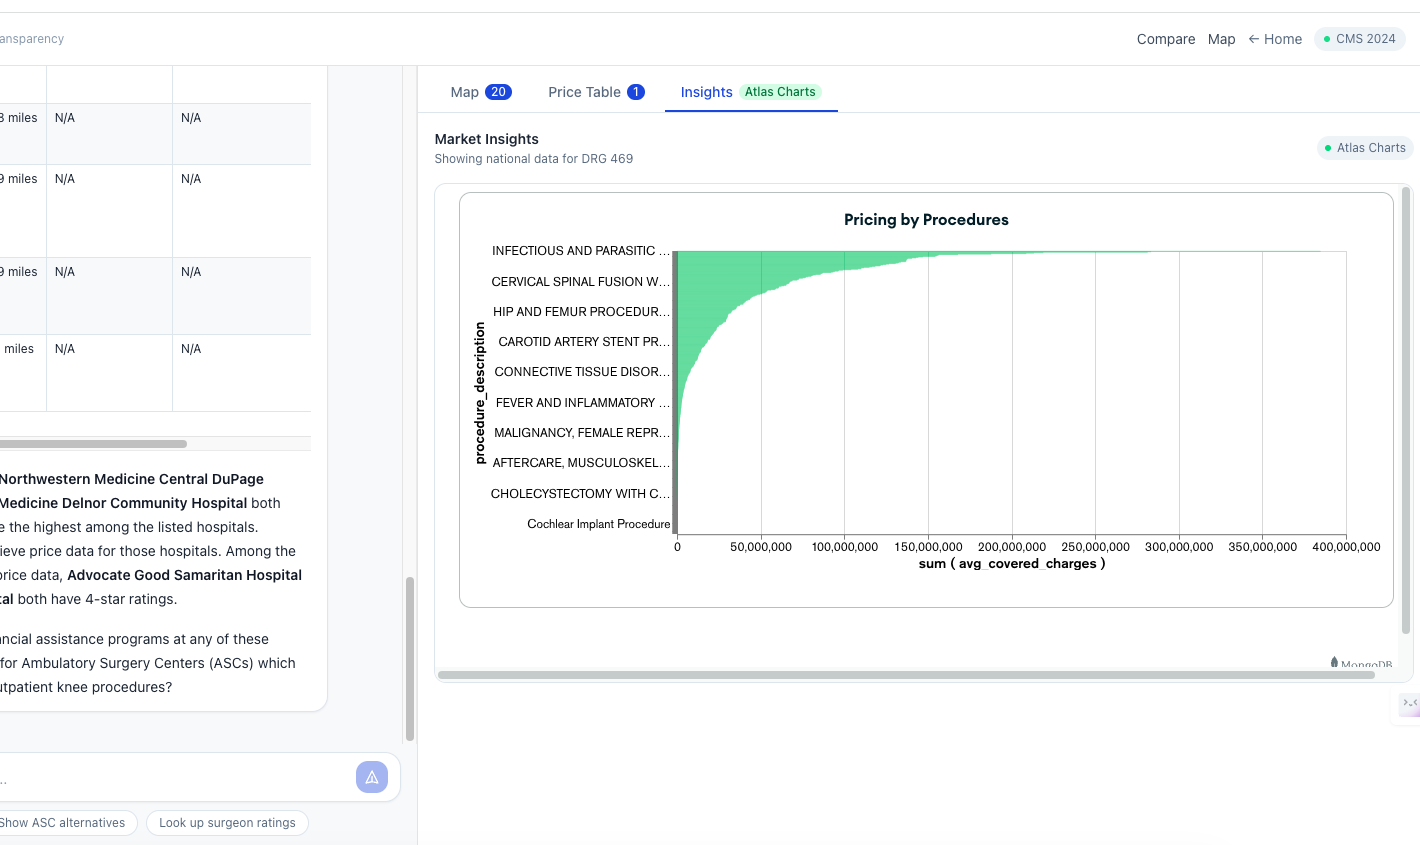1420x845 pixels.
Task: Open the purple floating face widget
Action: tap(1409, 705)
